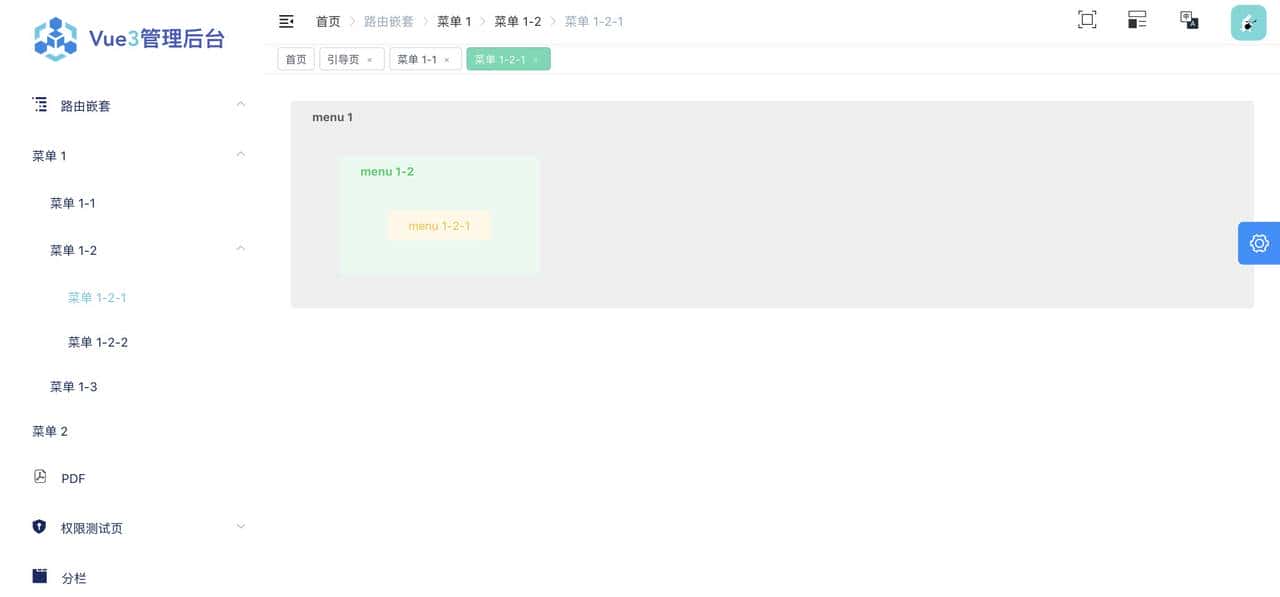
Task: Collapse the 菜单 1 submenu
Action: click(240, 155)
